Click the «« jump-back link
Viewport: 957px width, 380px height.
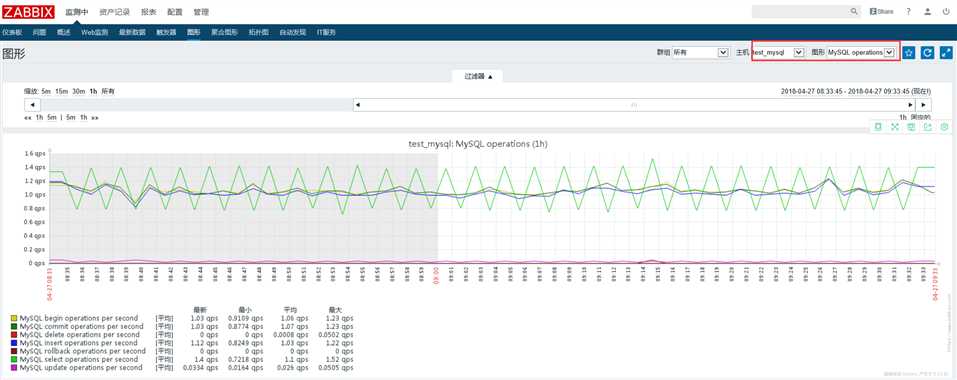tap(28, 117)
